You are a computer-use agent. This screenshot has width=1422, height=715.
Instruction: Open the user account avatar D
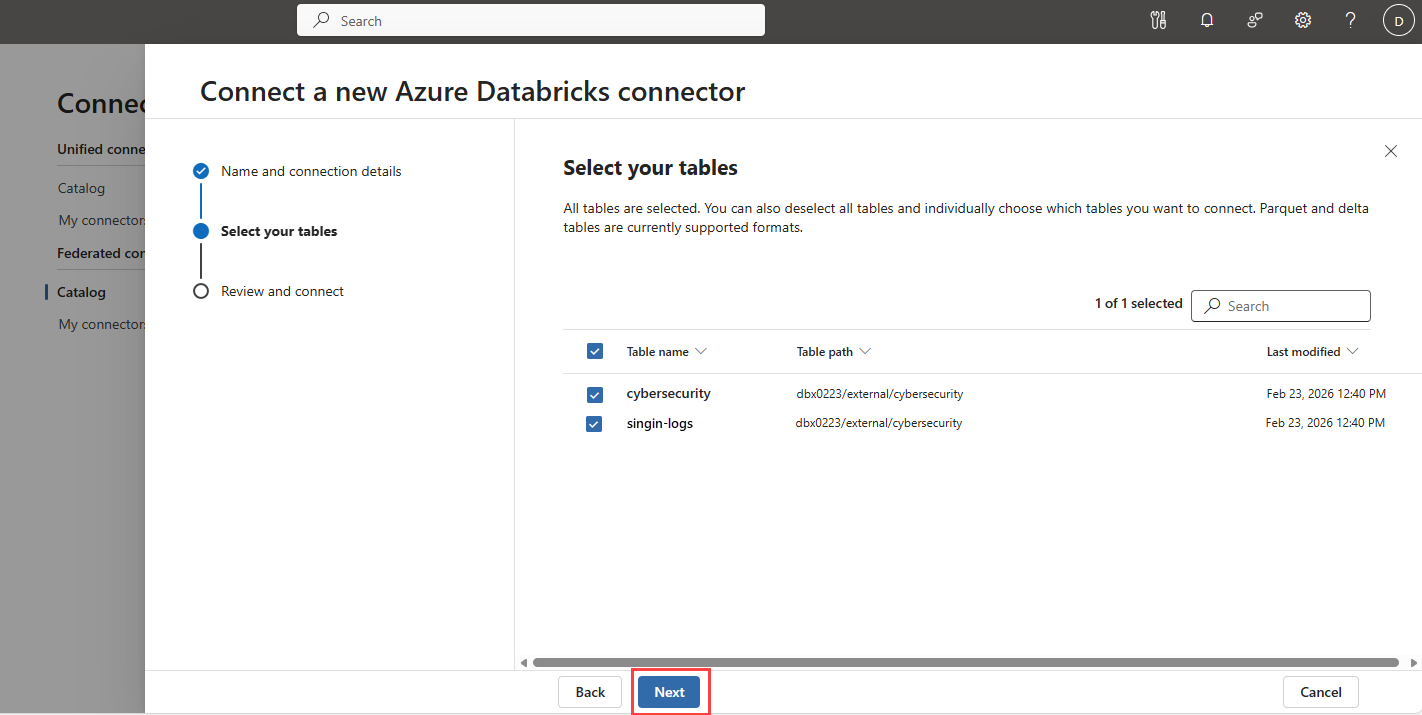pos(1399,21)
